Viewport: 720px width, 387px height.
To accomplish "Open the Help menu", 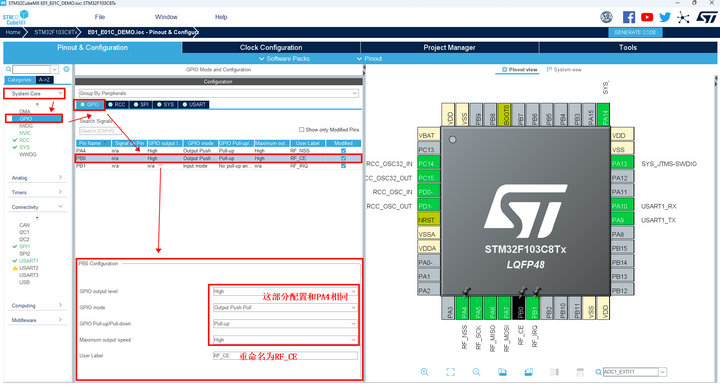I will [x=221, y=17].
